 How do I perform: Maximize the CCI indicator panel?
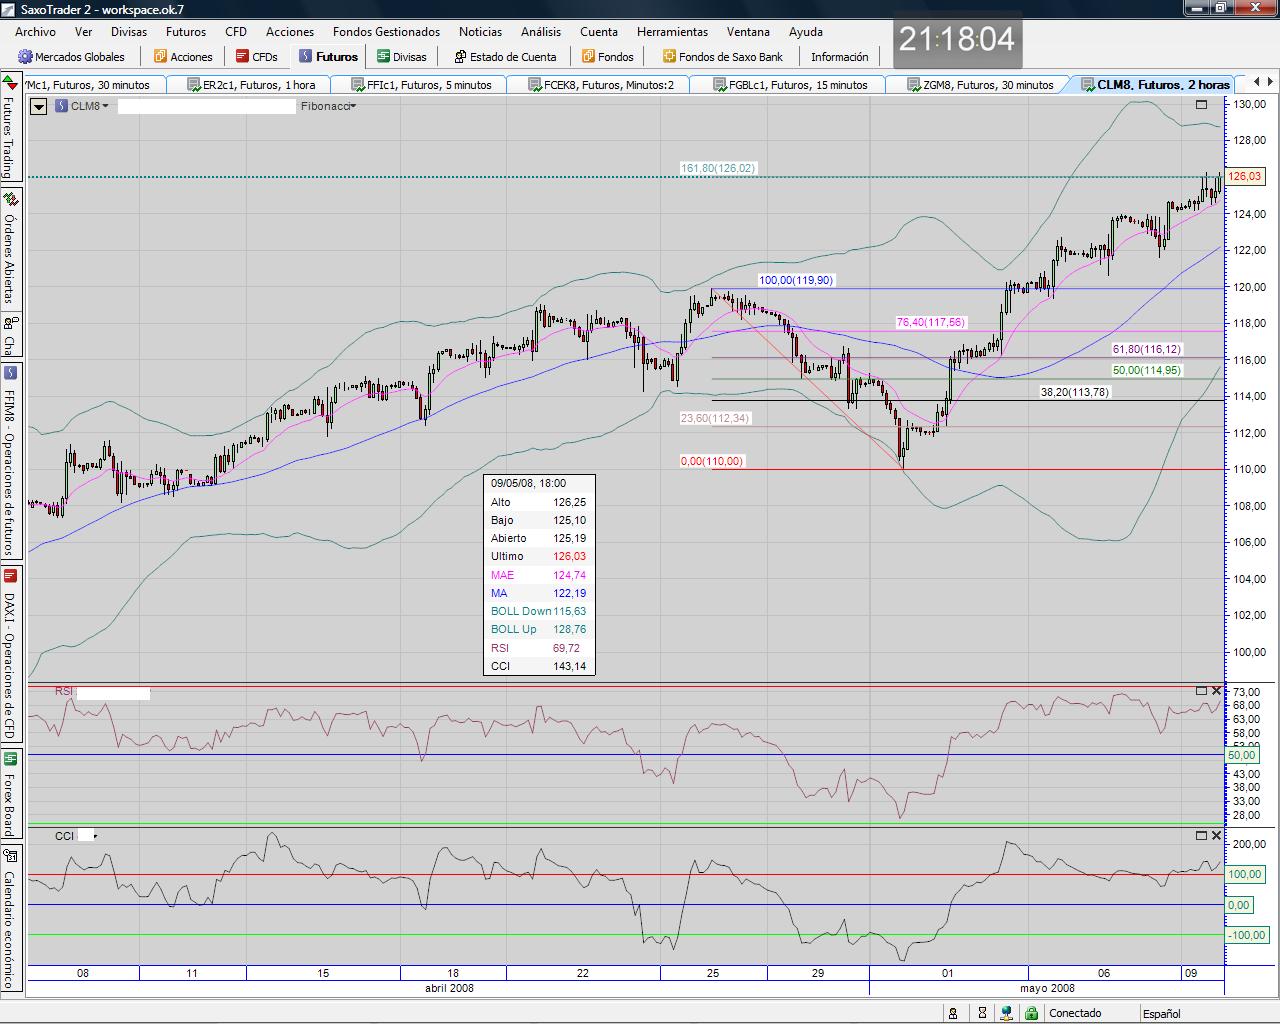[x=1201, y=835]
